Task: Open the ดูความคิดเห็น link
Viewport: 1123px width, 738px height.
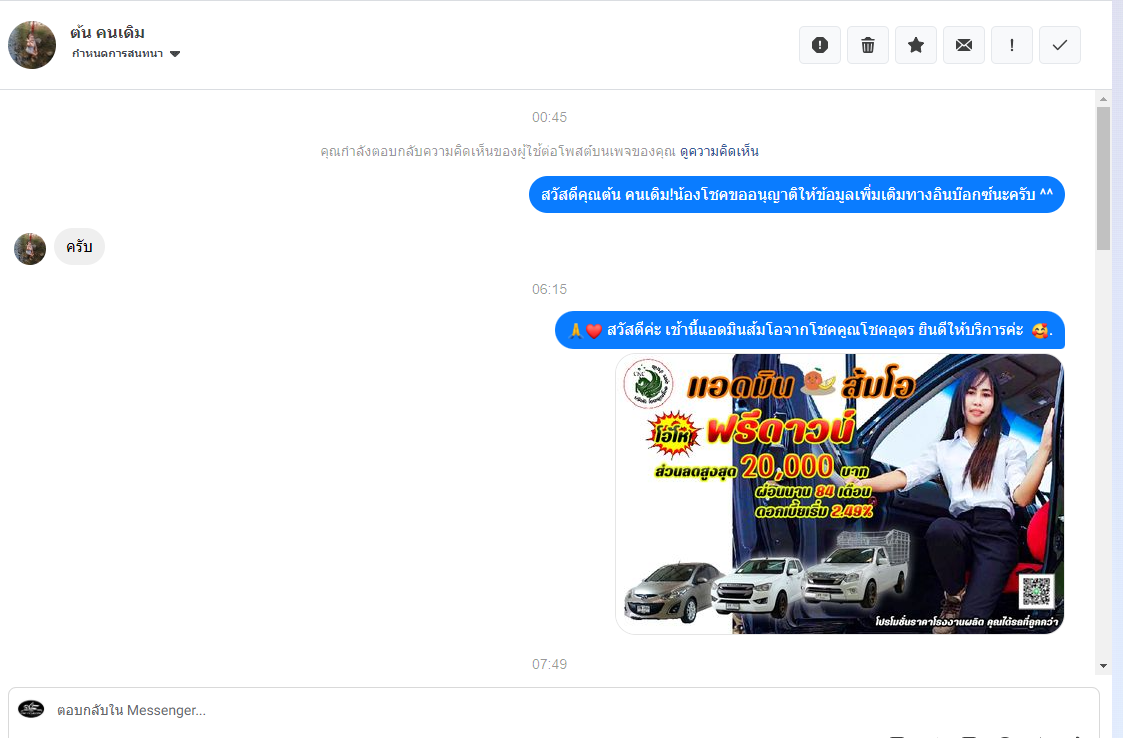Action: (x=719, y=151)
